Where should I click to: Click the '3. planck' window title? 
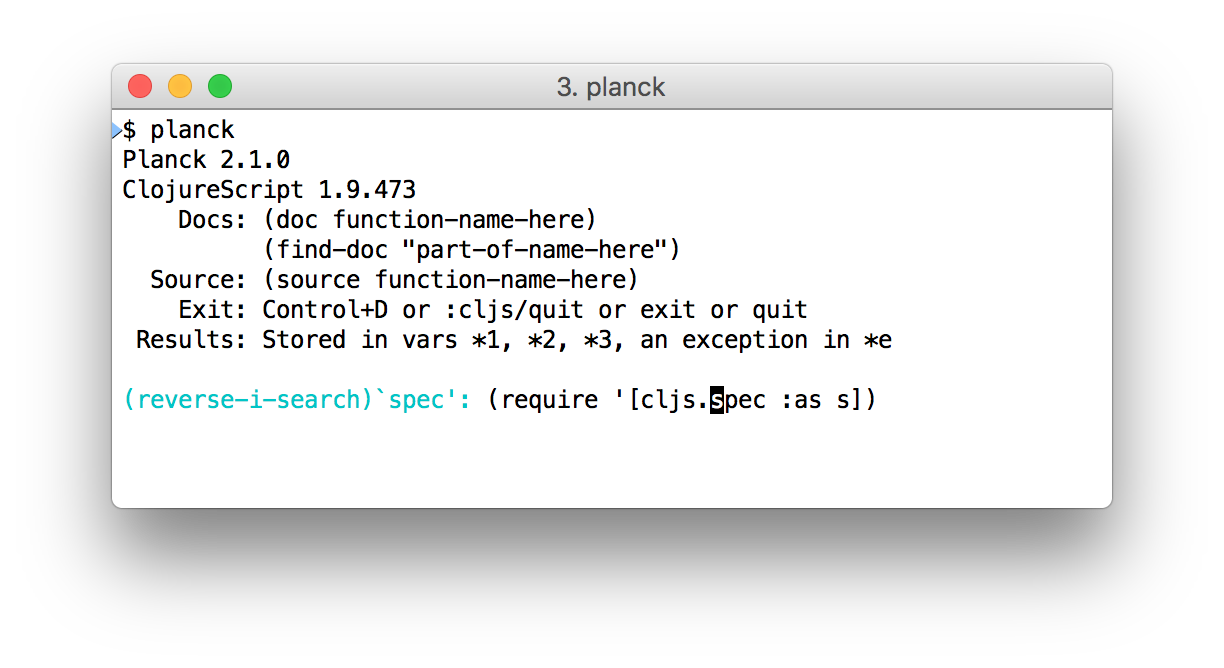[x=611, y=87]
